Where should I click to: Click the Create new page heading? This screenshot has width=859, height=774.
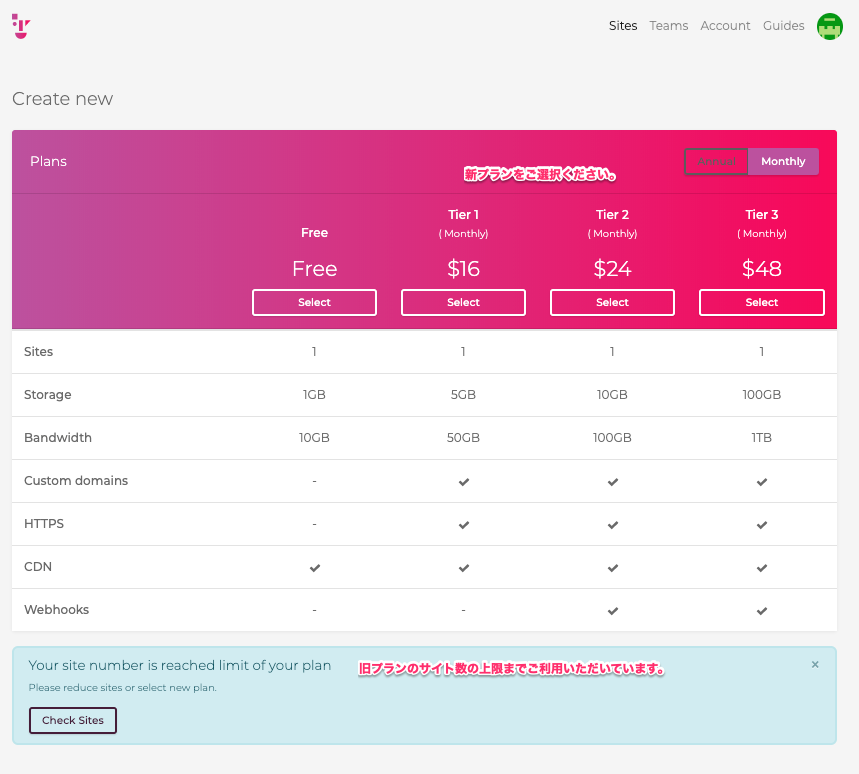point(62,99)
